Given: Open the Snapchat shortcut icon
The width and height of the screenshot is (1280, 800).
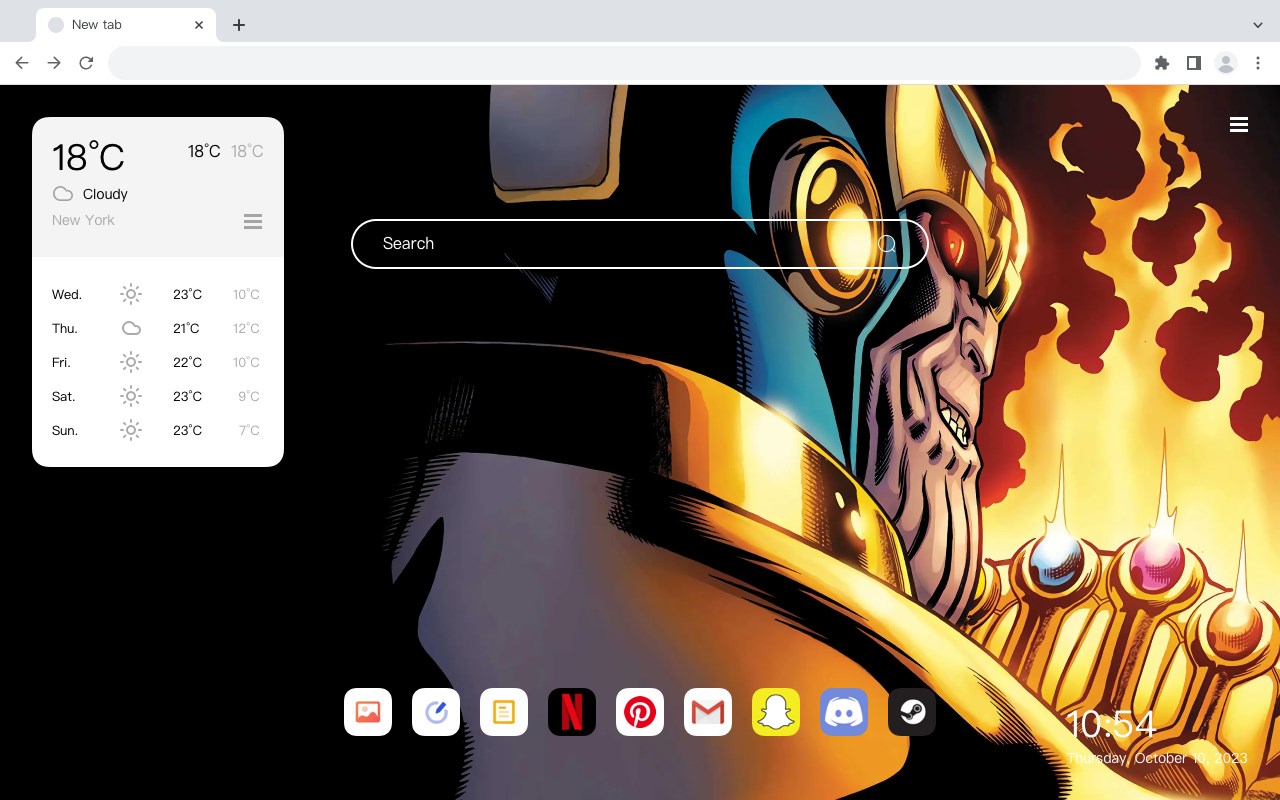Looking at the screenshot, I should click(776, 712).
